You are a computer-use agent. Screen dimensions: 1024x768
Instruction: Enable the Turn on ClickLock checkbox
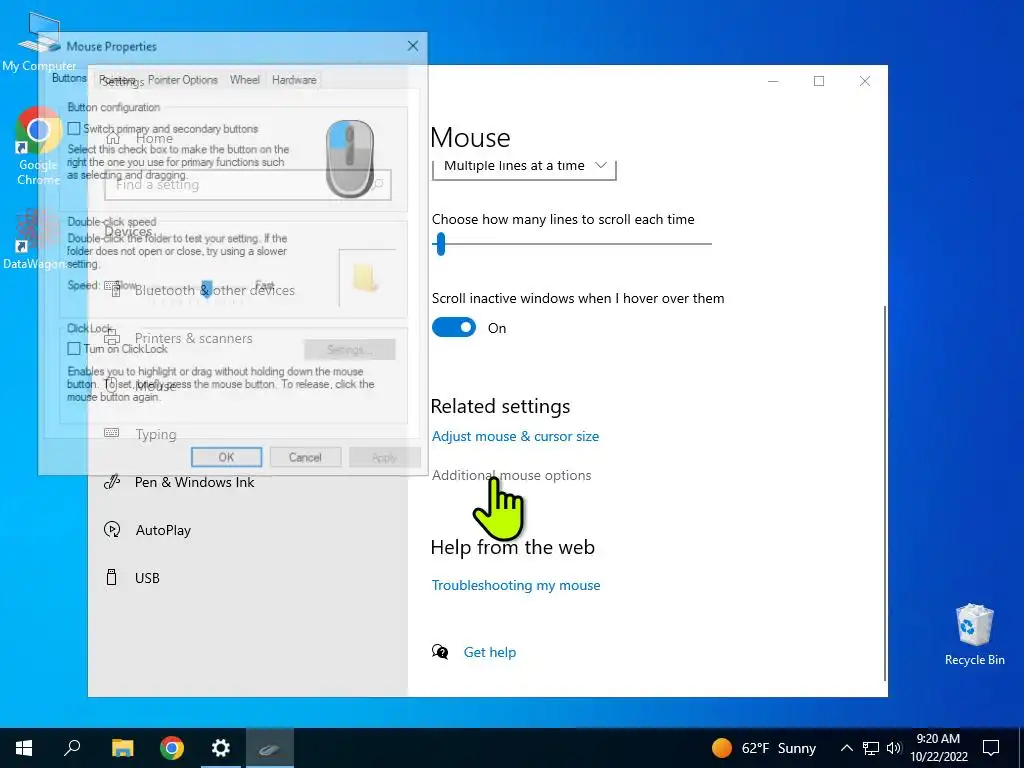74,349
